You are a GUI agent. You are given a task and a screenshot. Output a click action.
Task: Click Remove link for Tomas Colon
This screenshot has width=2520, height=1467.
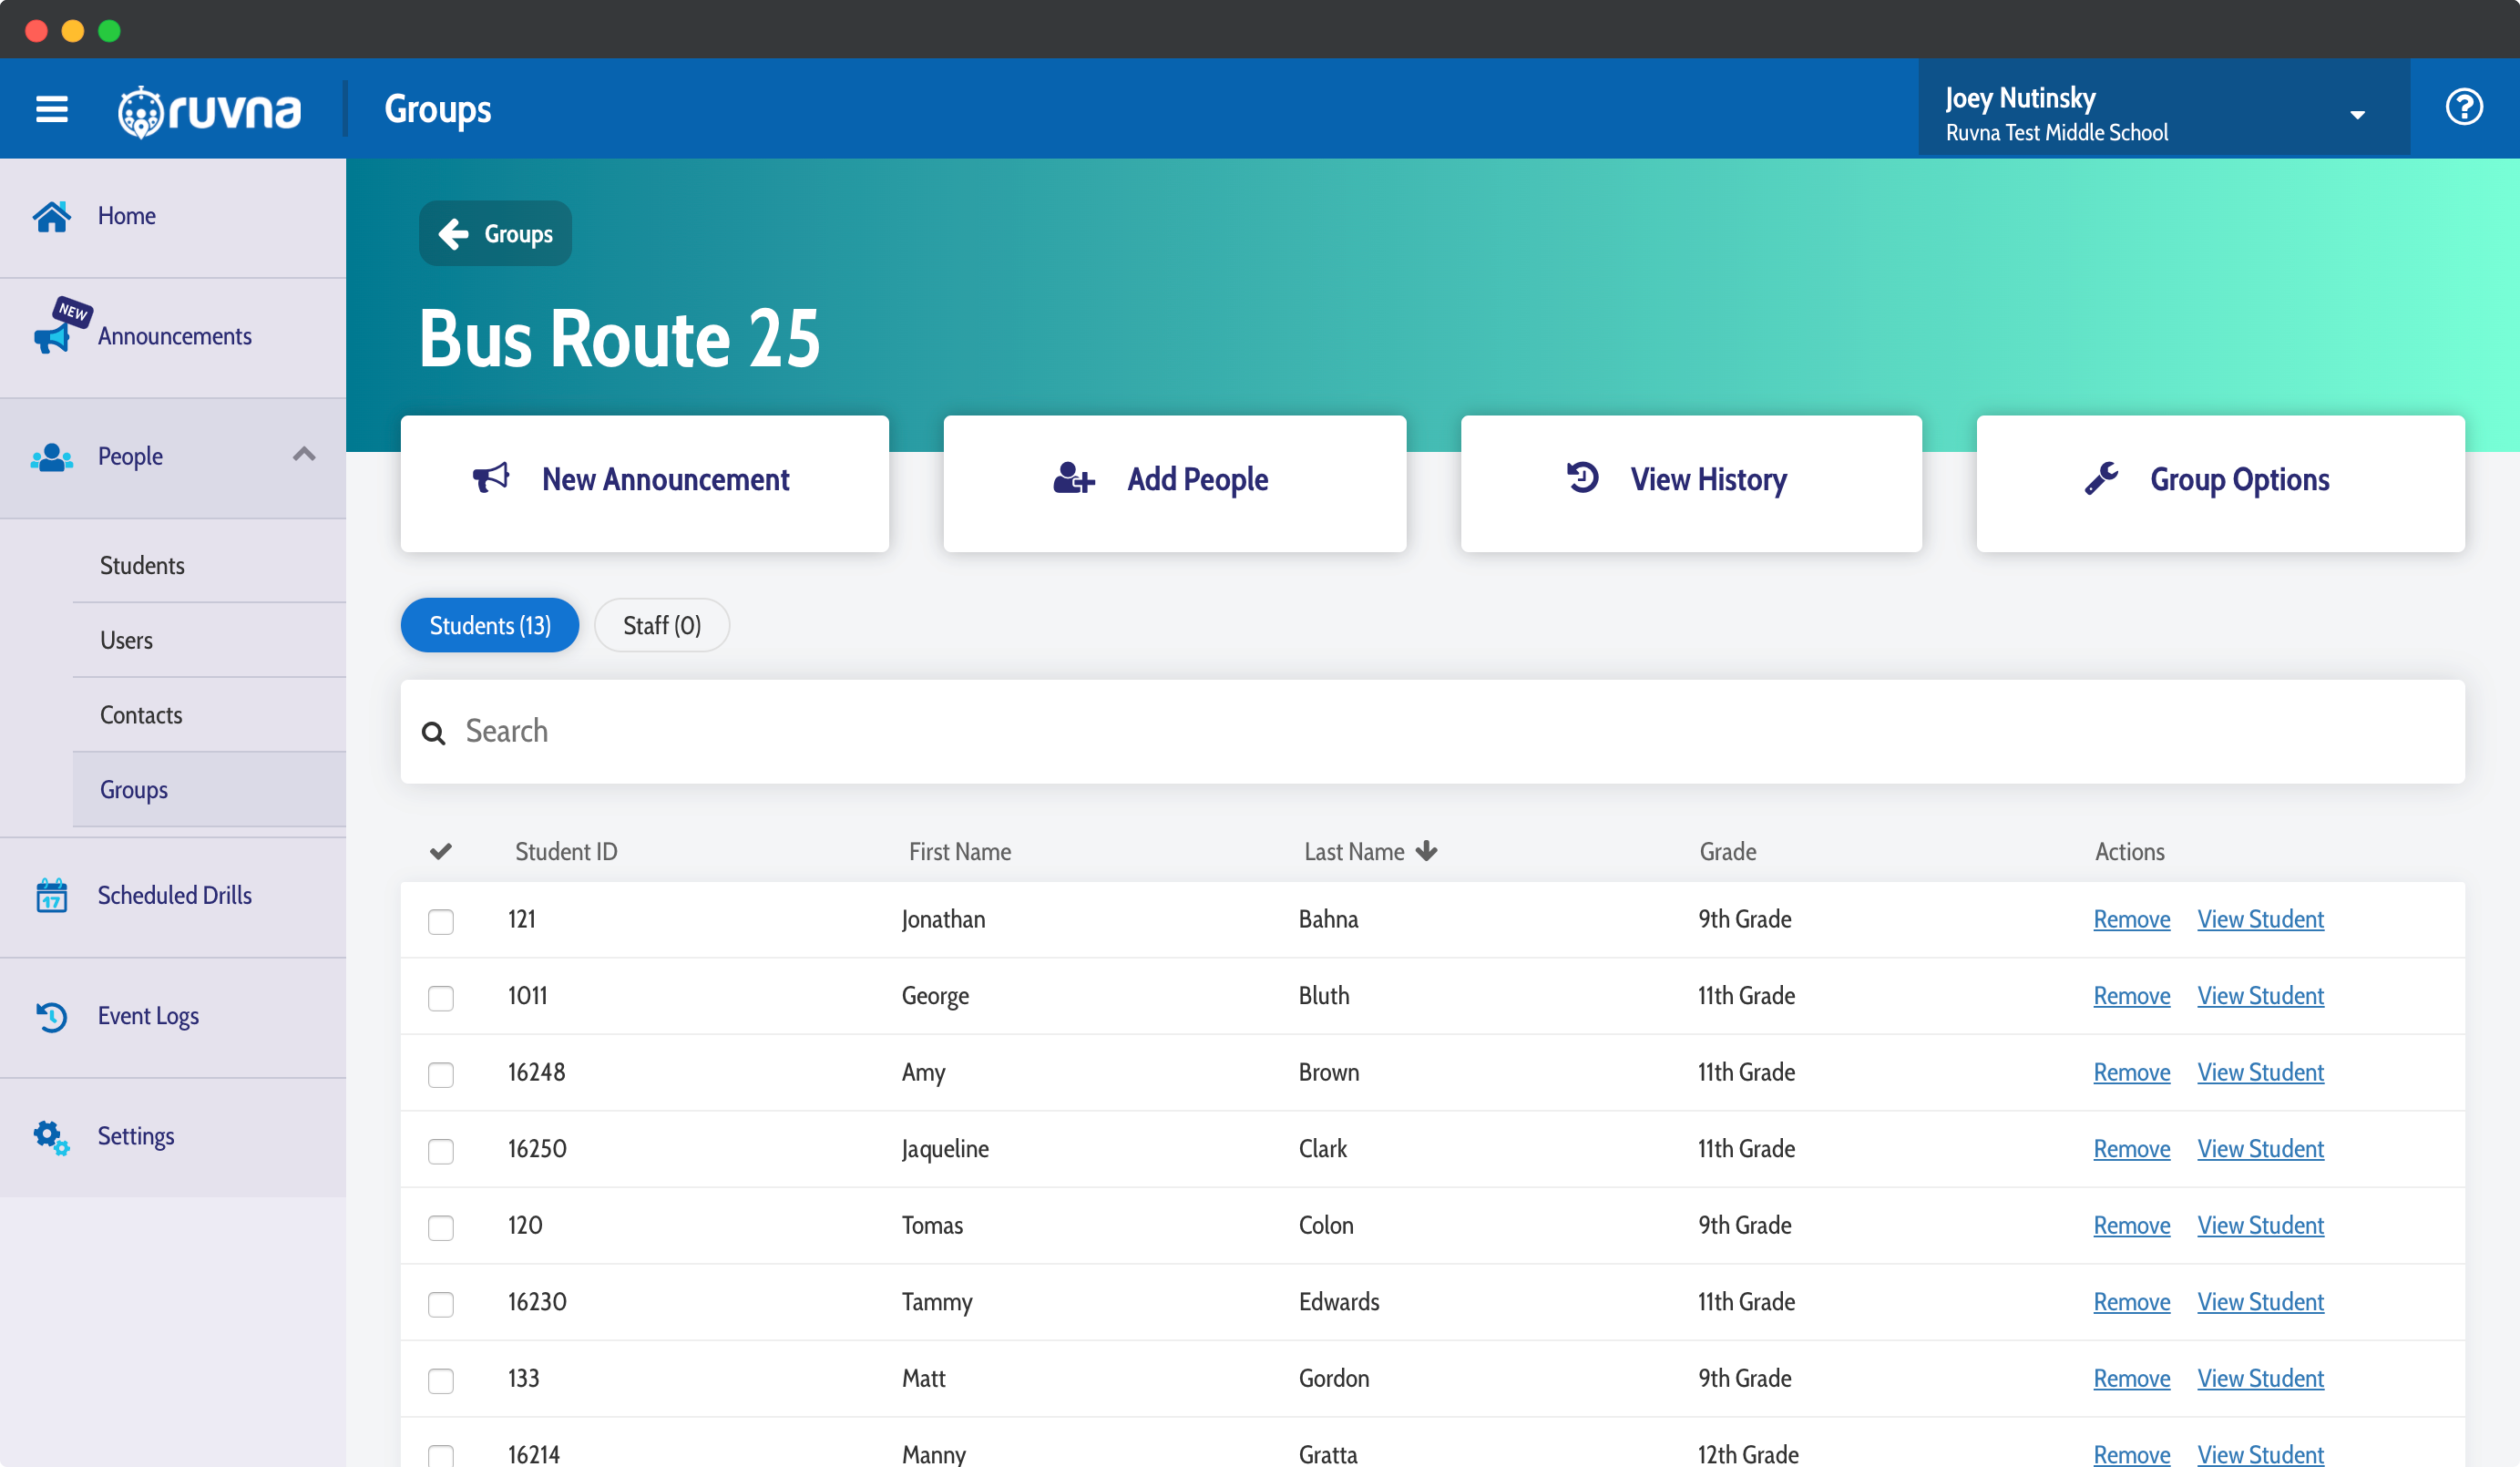(x=2132, y=1225)
